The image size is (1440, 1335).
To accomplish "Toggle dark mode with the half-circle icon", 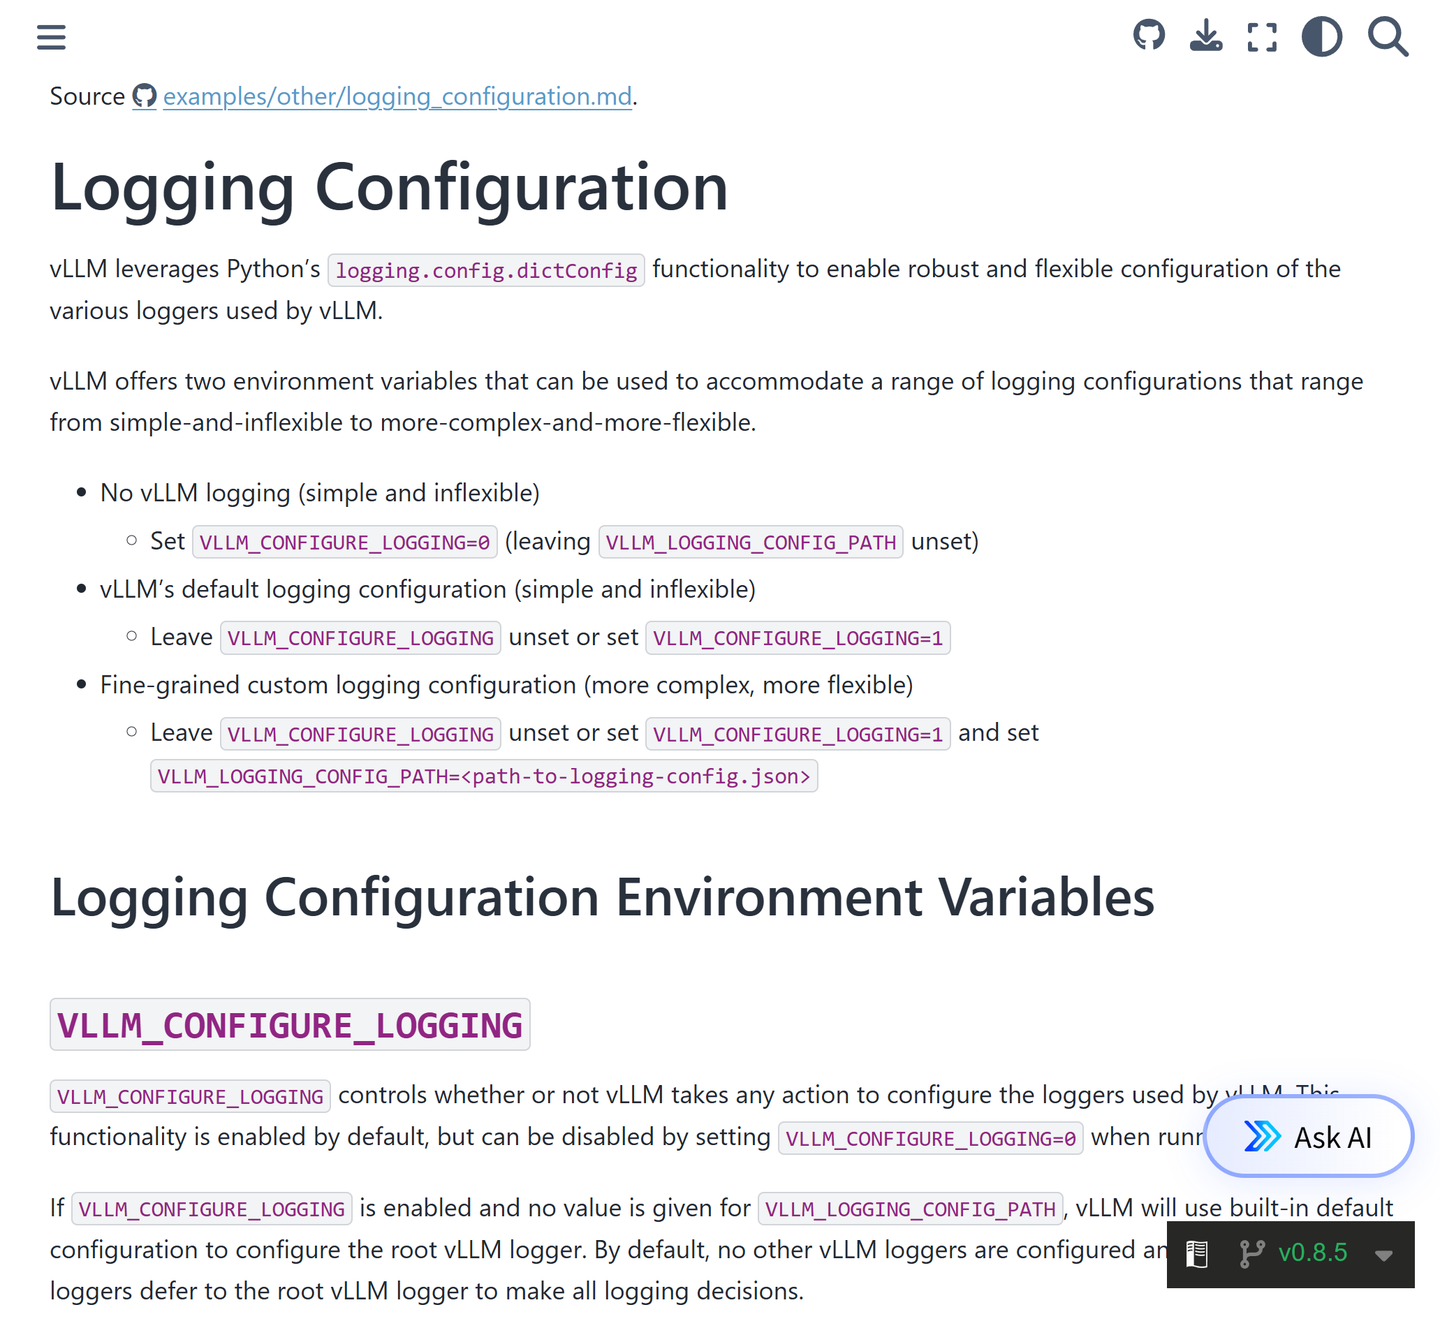I will (1321, 36).
